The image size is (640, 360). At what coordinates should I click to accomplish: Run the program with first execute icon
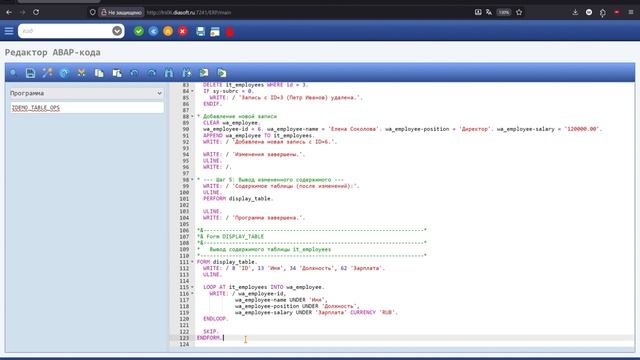click(x=204, y=73)
